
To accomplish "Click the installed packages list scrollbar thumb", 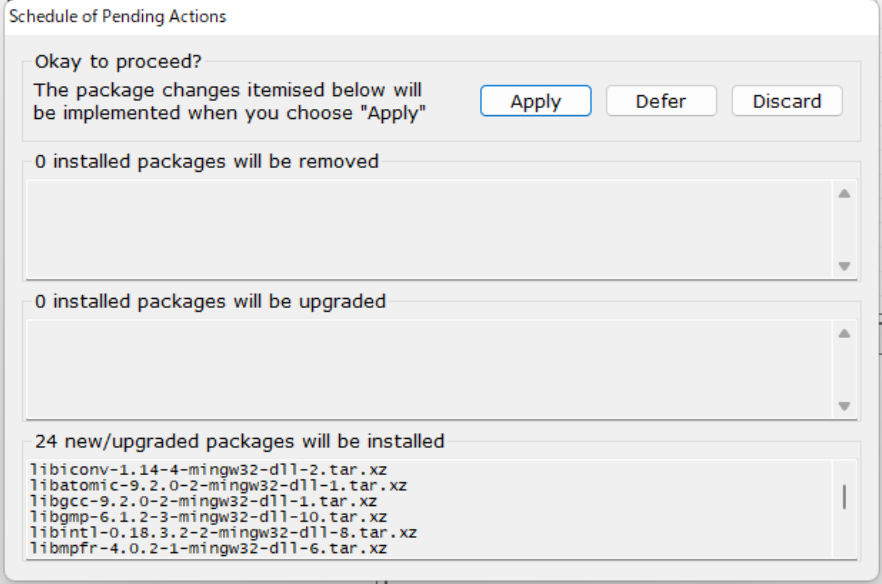I will coord(844,497).
